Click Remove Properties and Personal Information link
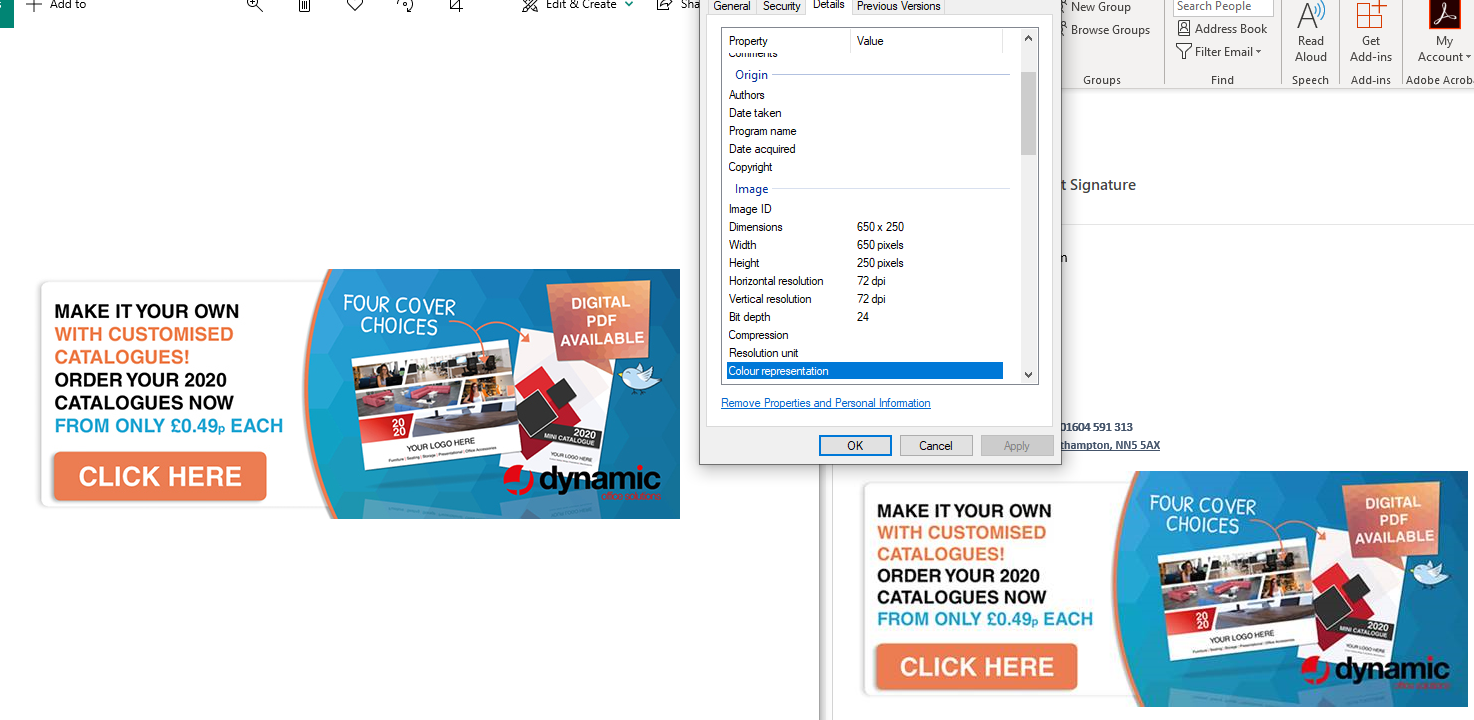This screenshot has height=720, width=1474. tap(825, 402)
